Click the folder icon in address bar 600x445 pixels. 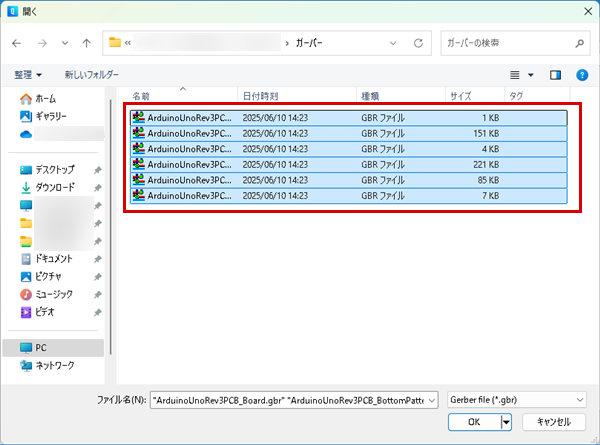pos(115,42)
